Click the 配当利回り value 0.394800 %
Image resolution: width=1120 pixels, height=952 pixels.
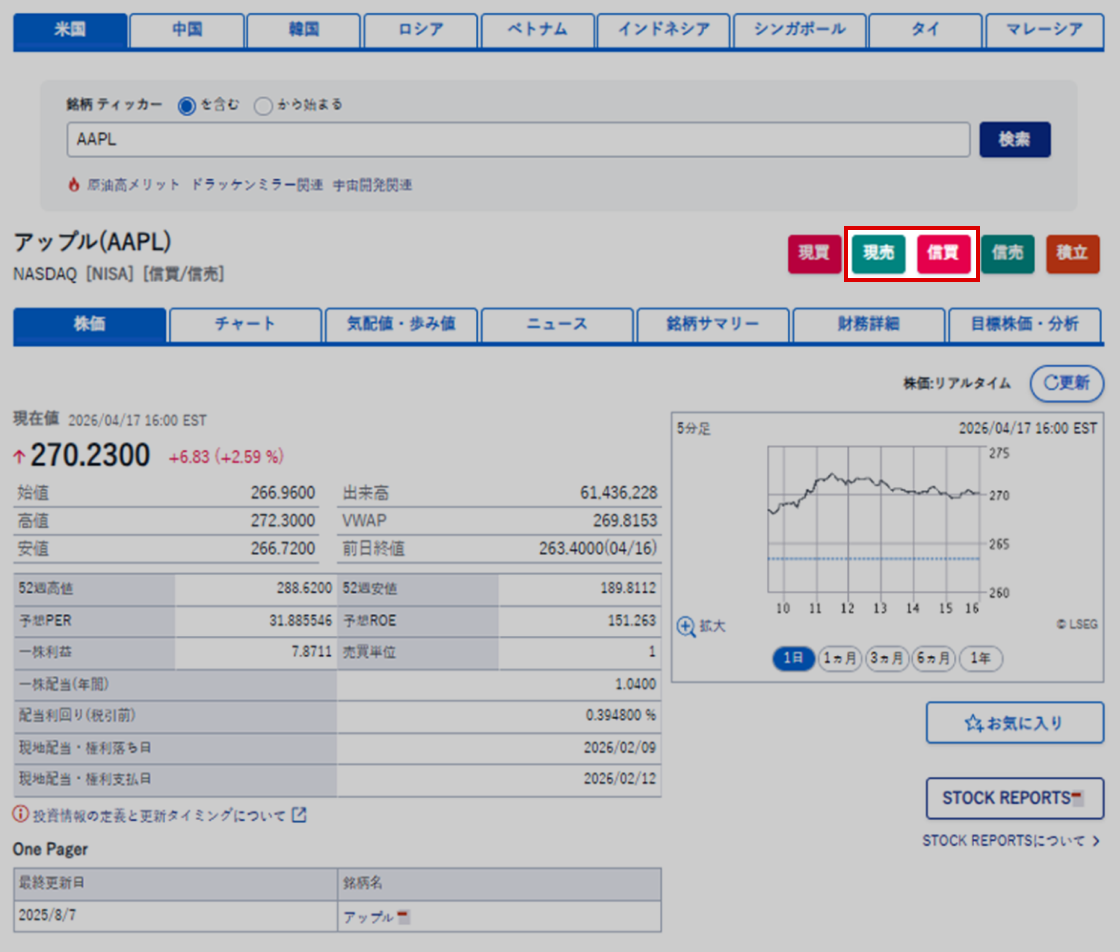click(621, 716)
